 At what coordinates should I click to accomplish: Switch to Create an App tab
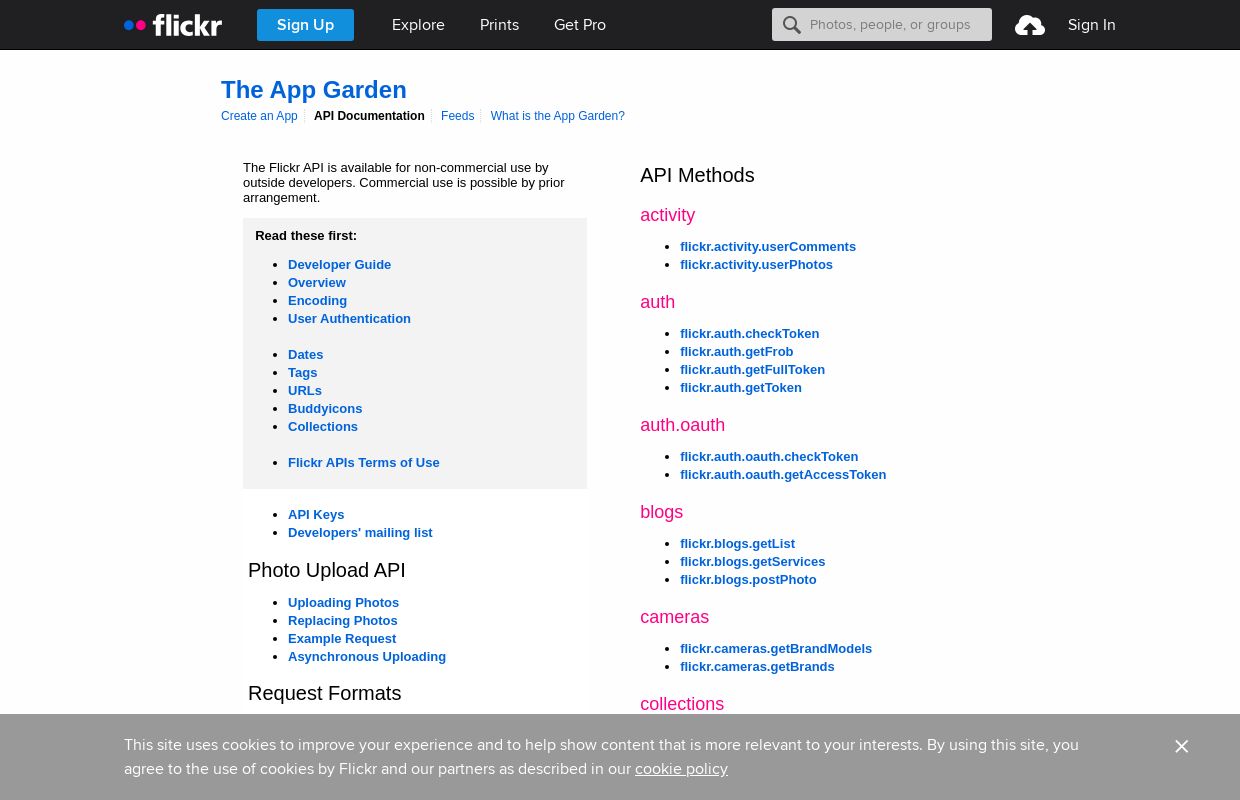click(259, 116)
